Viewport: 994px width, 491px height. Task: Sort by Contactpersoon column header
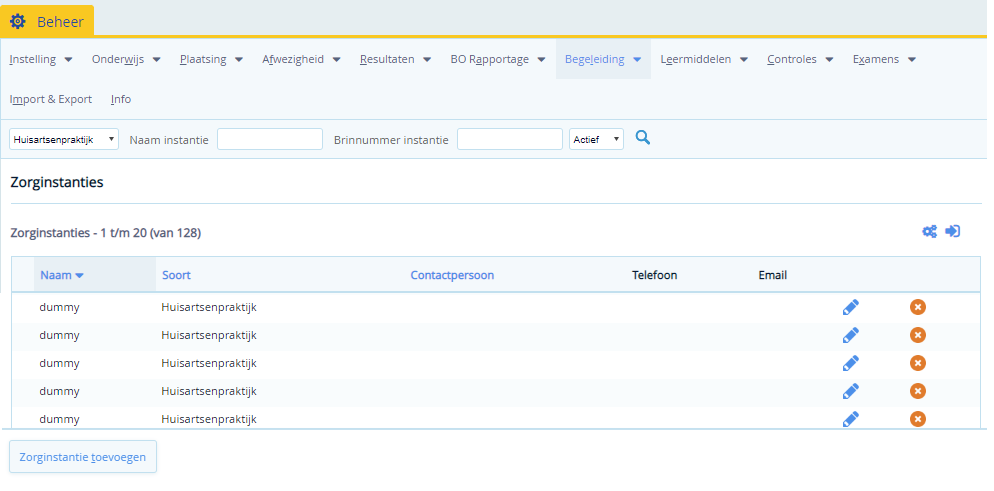coord(452,275)
